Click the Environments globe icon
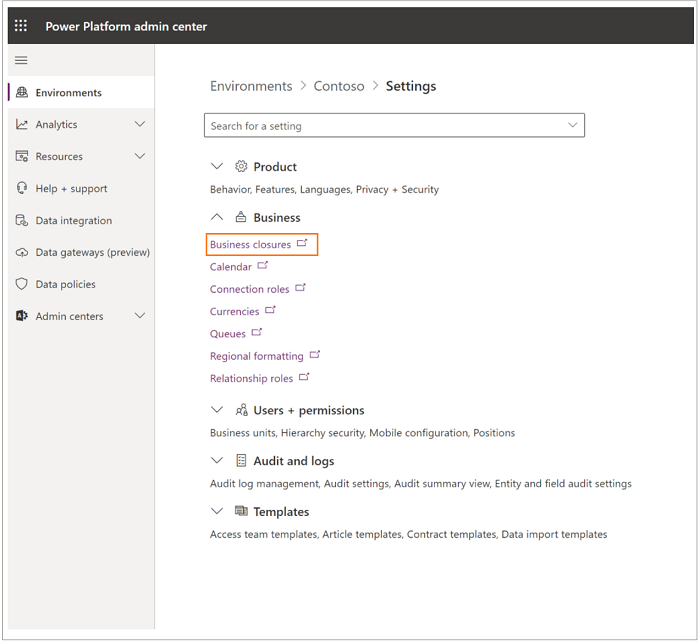 pyautogui.click(x=21, y=92)
